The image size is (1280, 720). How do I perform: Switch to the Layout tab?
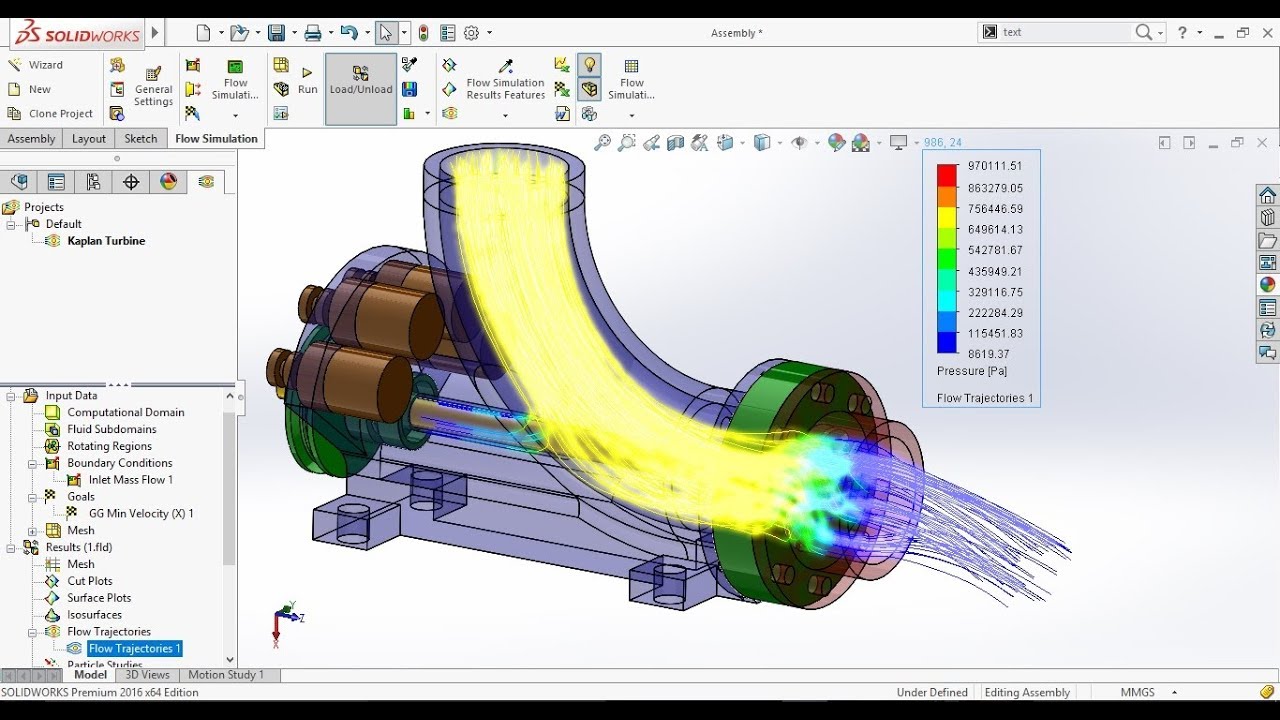click(89, 139)
